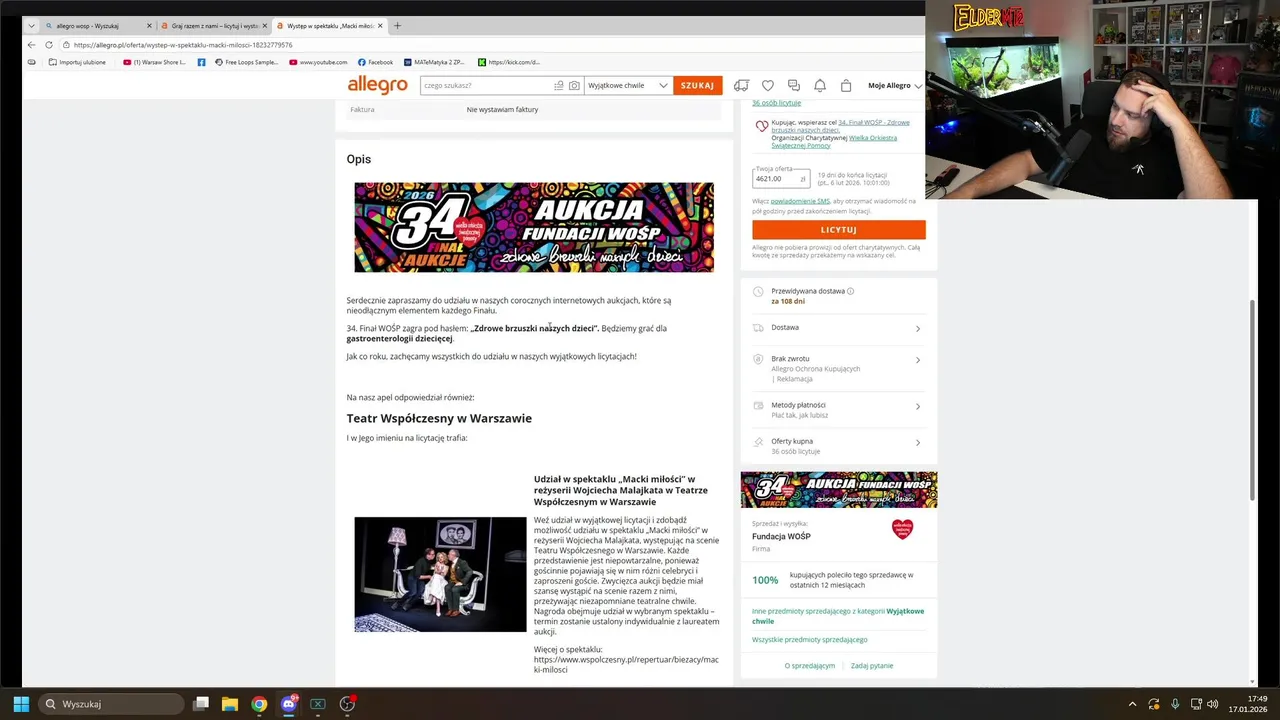The height and width of the screenshot is (720, 1280).
Task: Open File Explorer from the taskbar
Action: (x=229, y=704)
